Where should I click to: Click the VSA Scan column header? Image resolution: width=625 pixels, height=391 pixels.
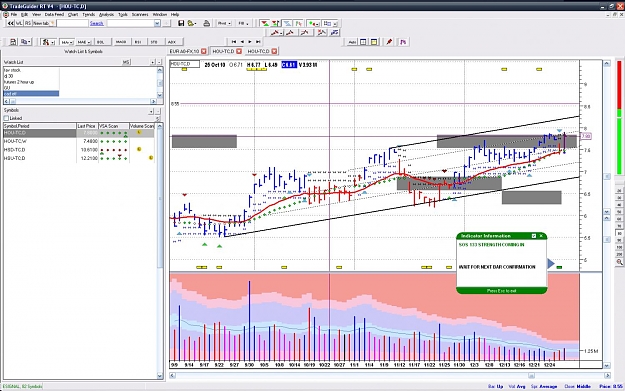coord(113,126)
